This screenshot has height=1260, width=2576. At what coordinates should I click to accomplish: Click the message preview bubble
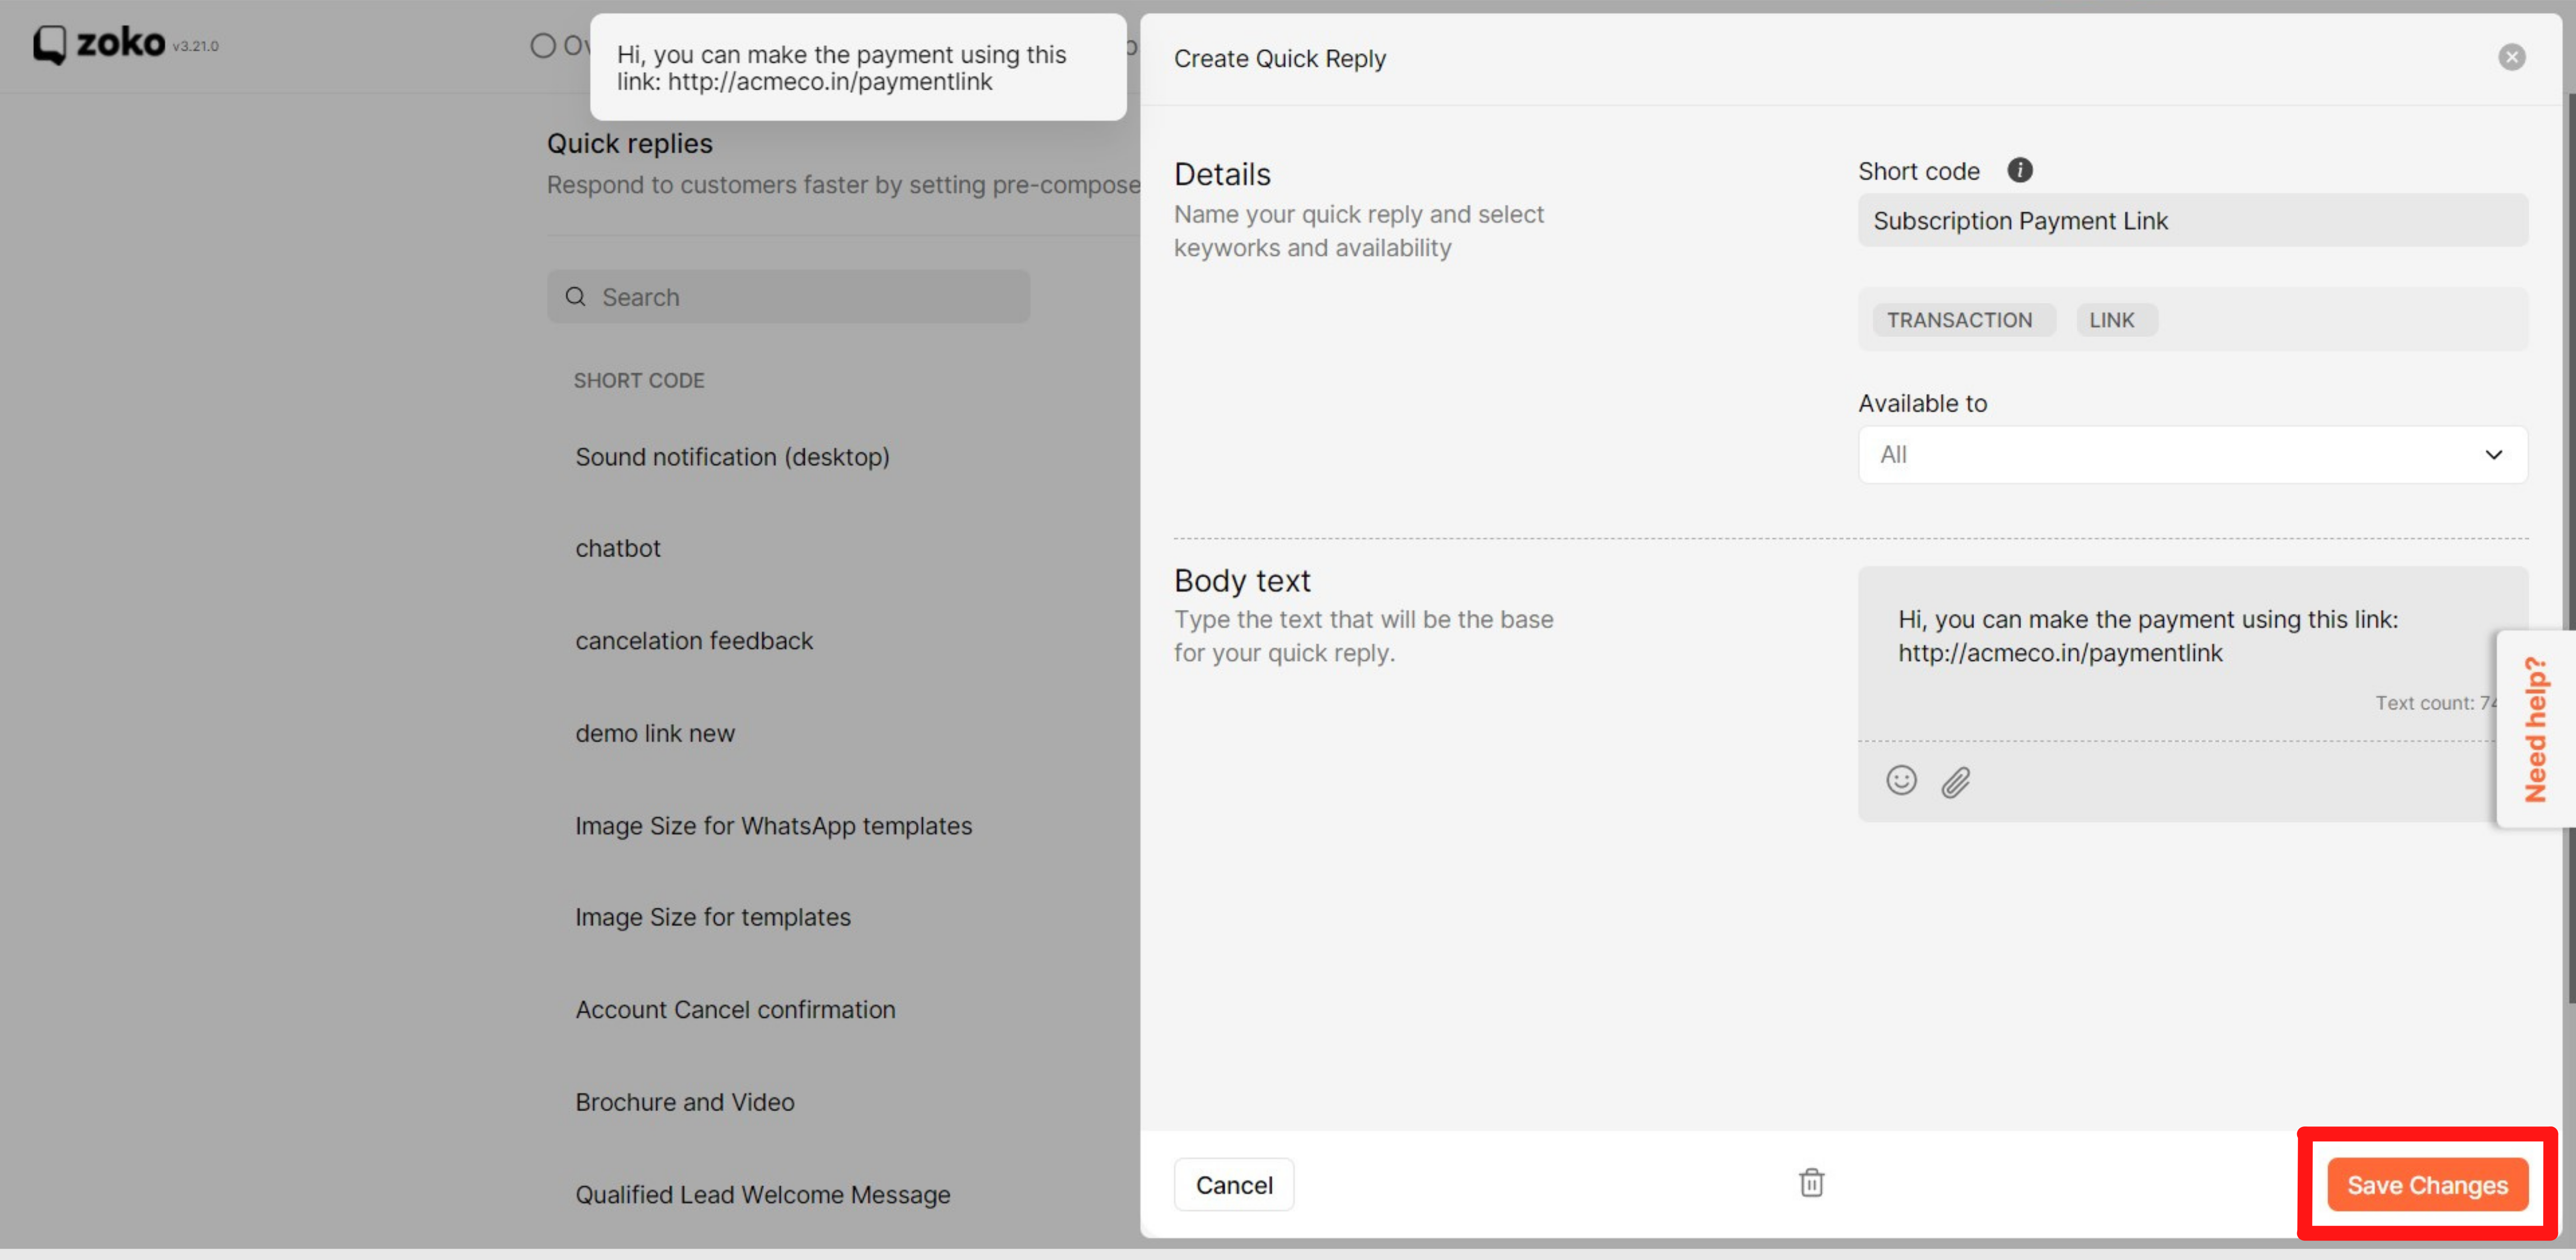(x=858, y=67)
